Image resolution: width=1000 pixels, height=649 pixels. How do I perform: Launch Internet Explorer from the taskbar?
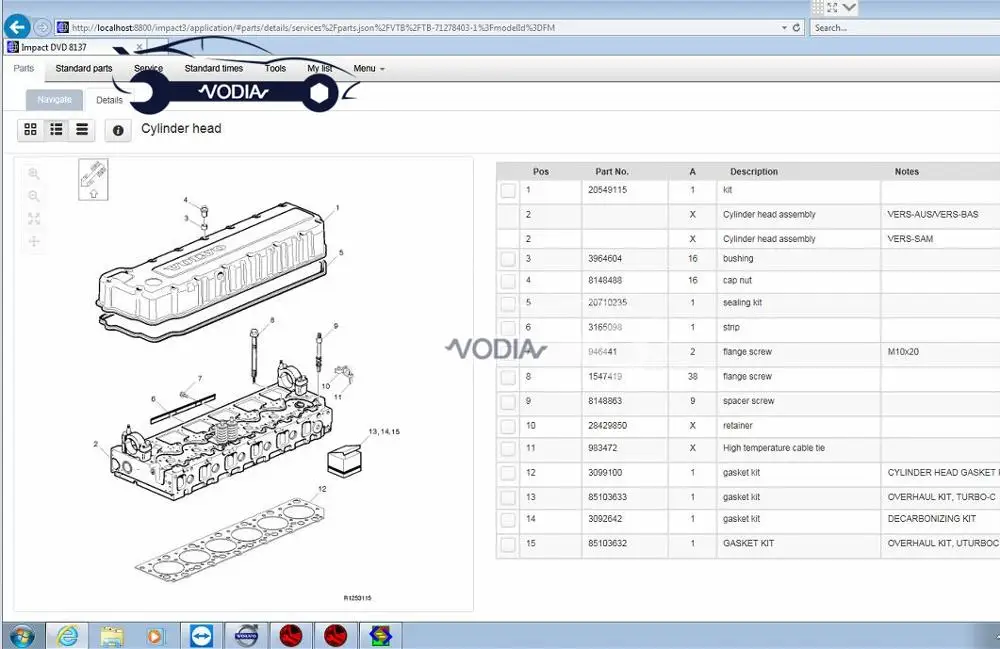[67, 636]
